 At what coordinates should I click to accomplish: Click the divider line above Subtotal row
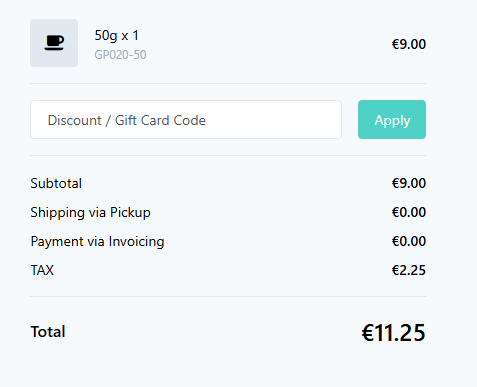228,155
